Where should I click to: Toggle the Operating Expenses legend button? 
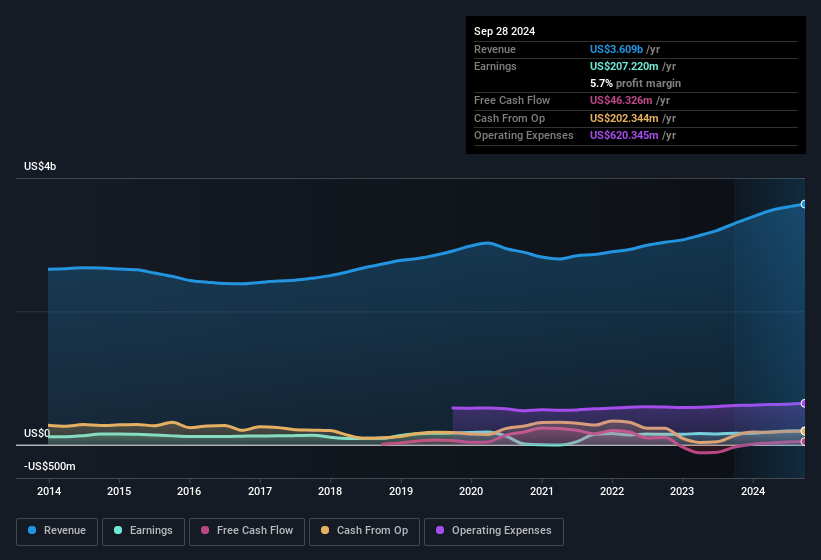[x=494, y=531]
